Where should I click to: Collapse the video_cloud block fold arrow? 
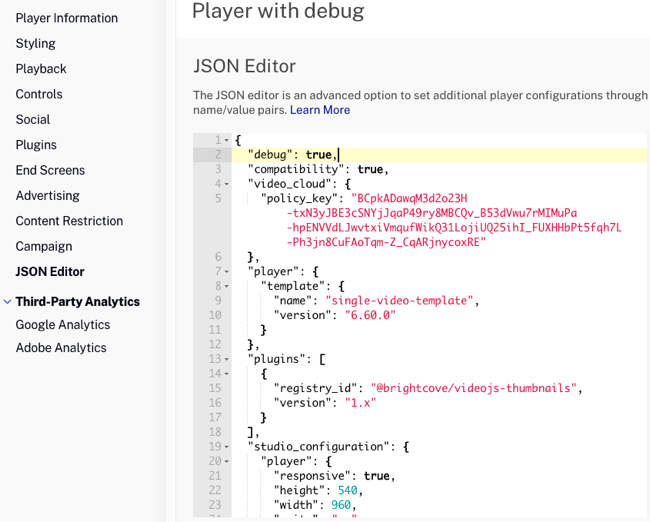(227, 184)
